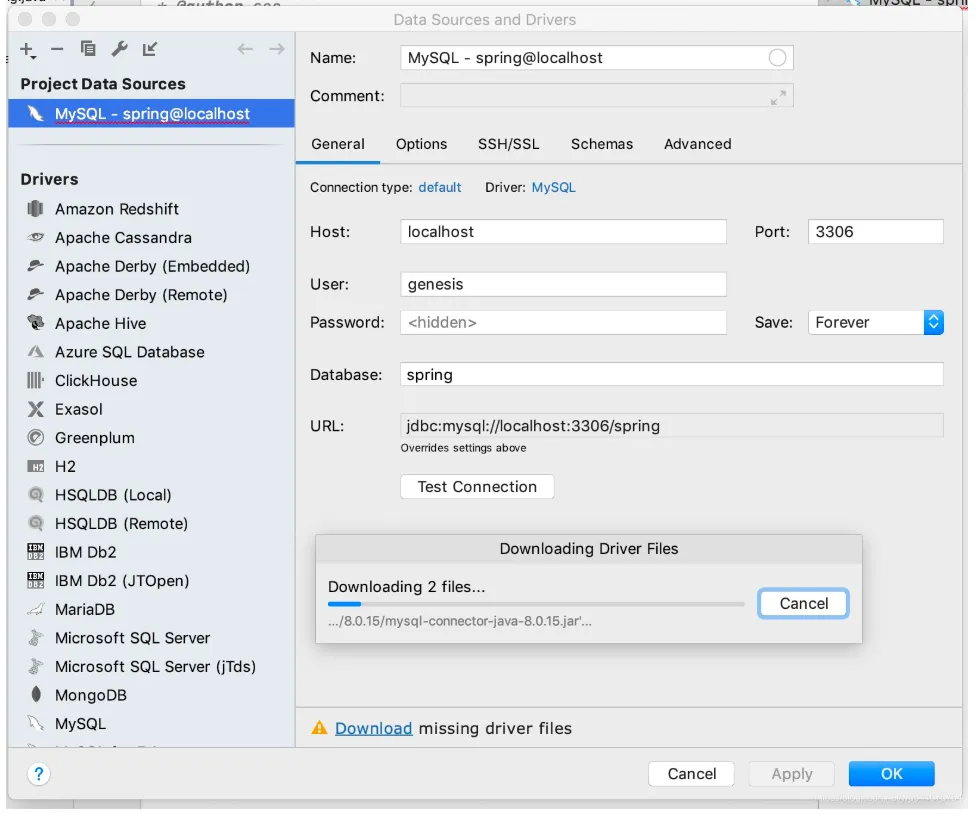Click the color circle in the Name field

coord(777,58)
